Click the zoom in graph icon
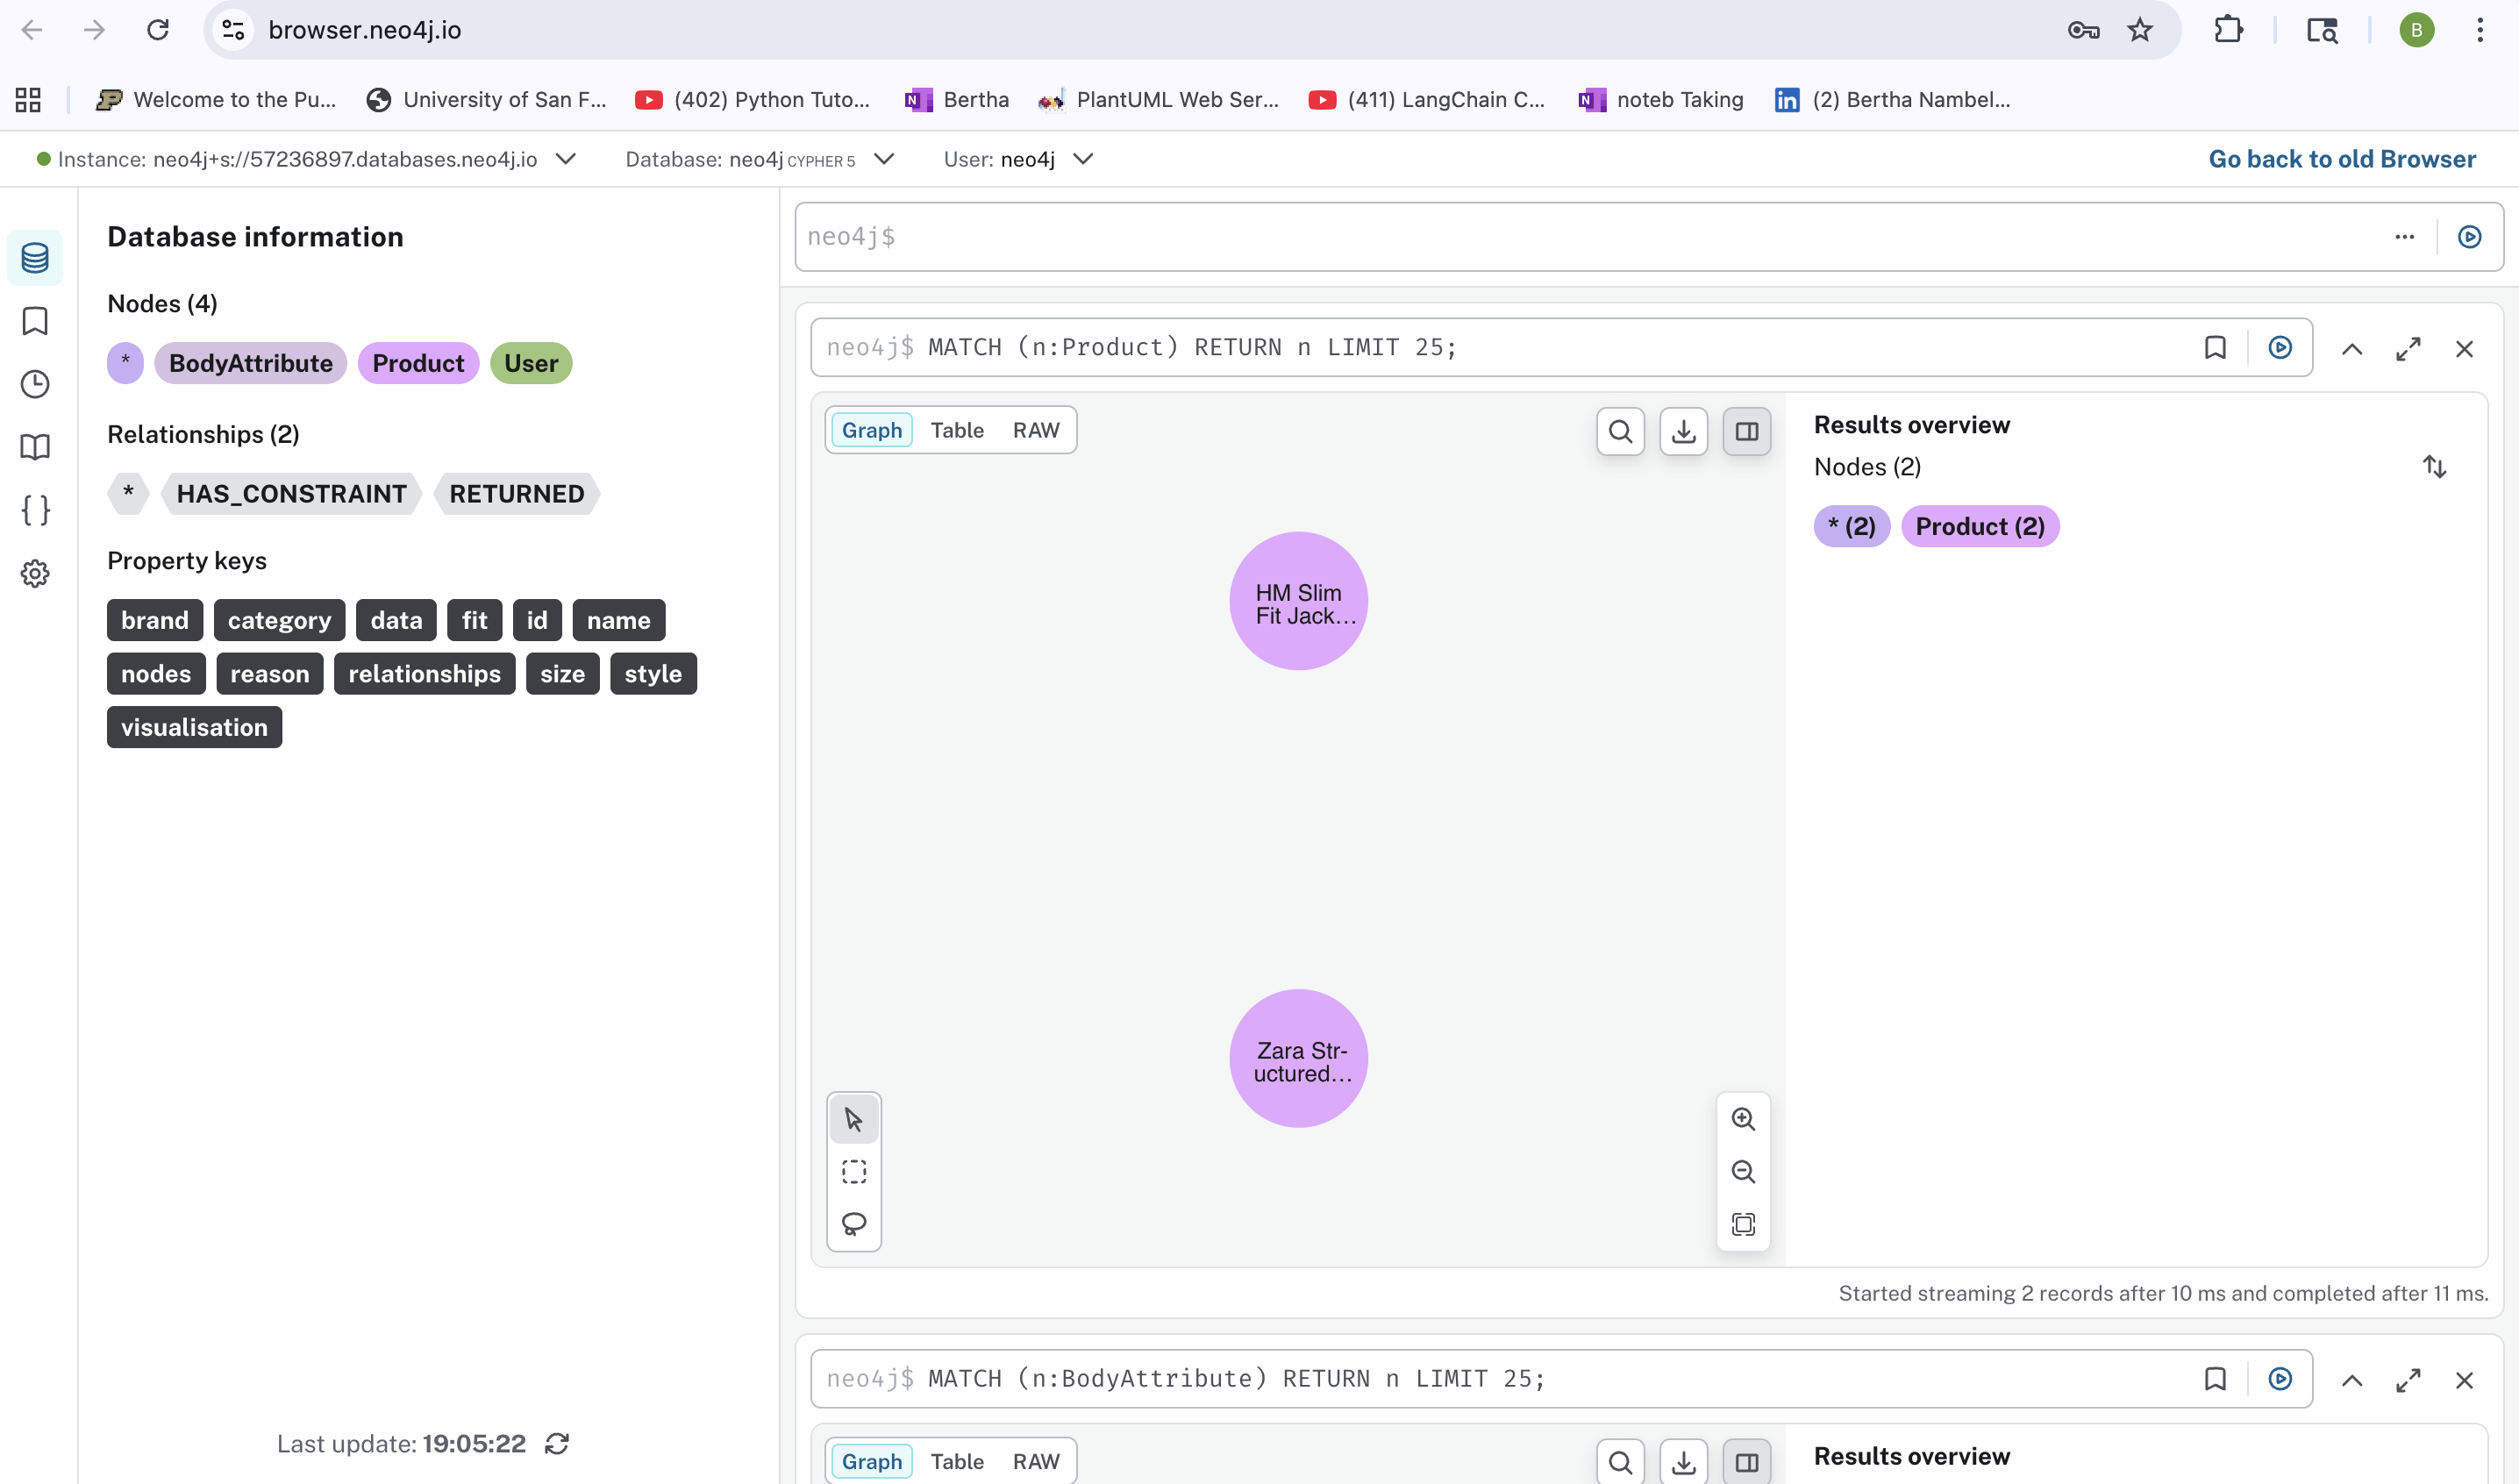 [x=1742, y=1119]
